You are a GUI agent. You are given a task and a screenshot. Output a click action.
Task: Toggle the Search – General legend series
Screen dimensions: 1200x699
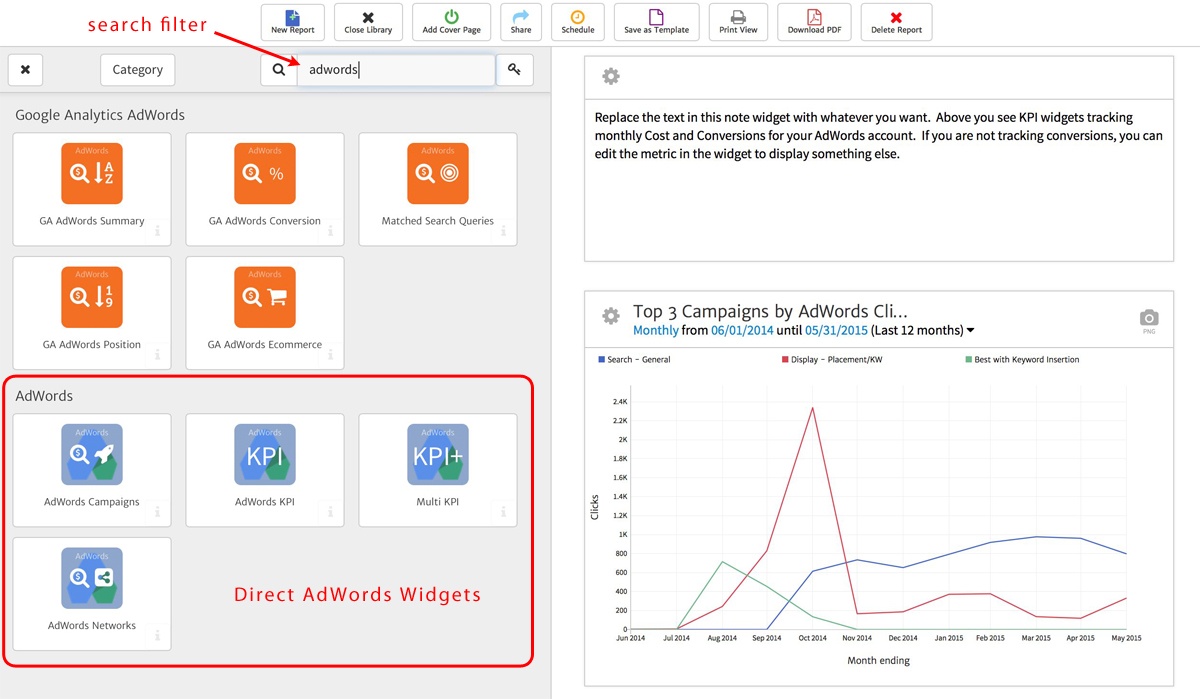click(634, 359)
